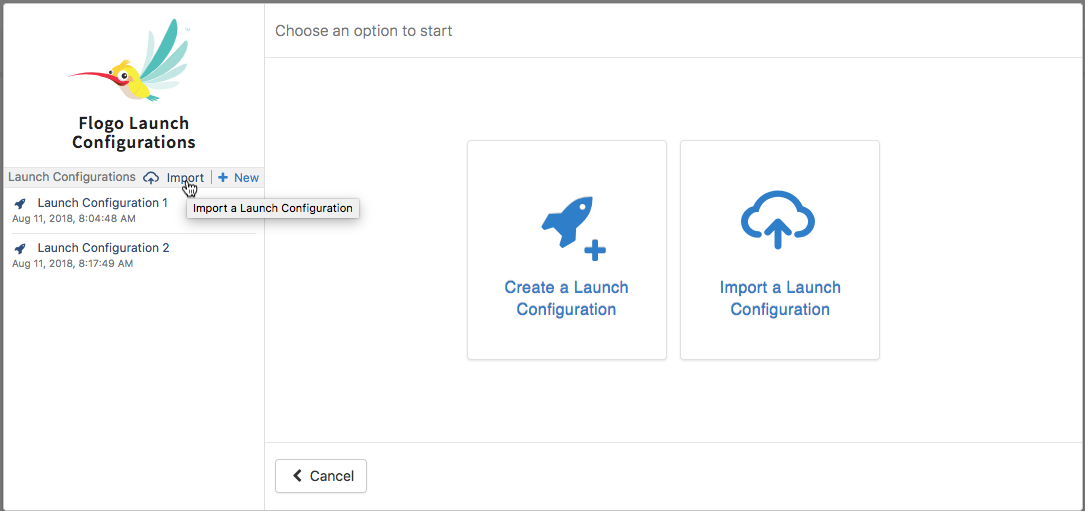The width and height of the screenshot is (1088, 513).
Task: Select the Aug 11, 2018, 8:17:49 AM timestamp
Action: coord(72,264)
